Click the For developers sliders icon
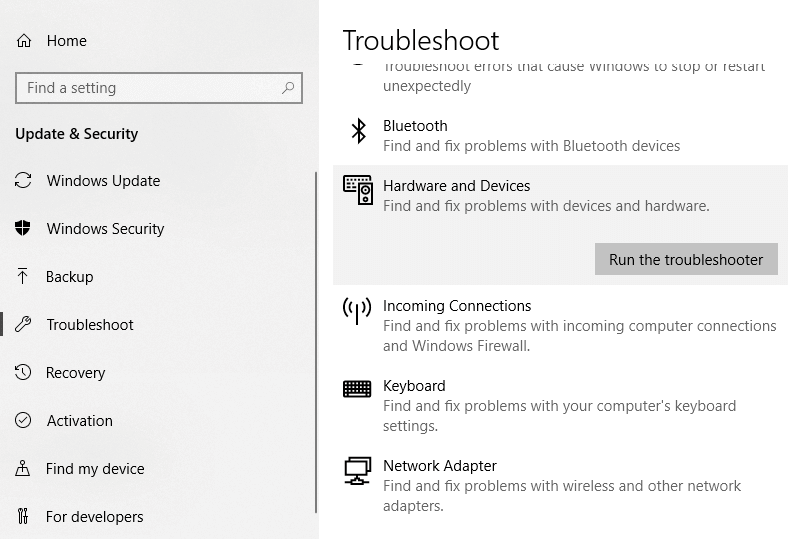 tap(24, 517)
